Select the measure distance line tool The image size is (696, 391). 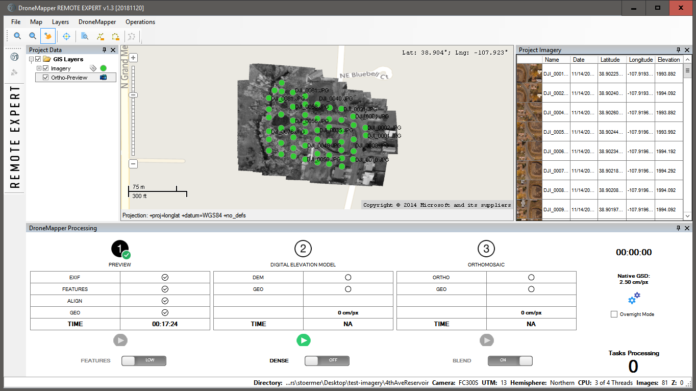pyautogui.click(x=100, y=36)
